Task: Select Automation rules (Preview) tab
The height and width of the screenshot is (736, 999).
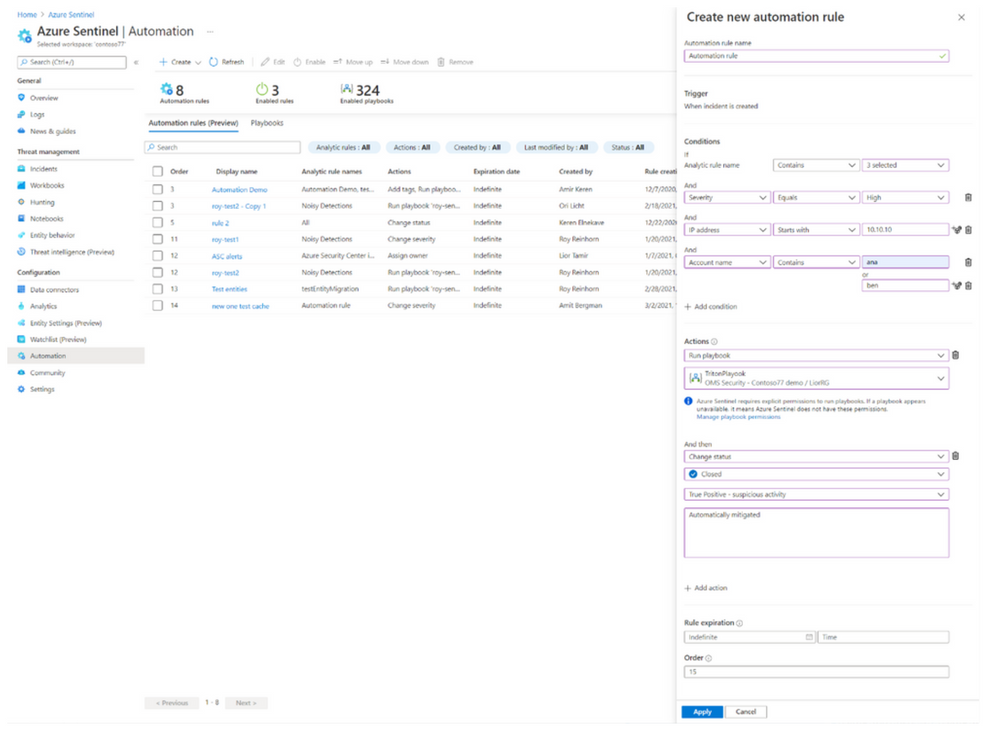Action: [193, 123]
